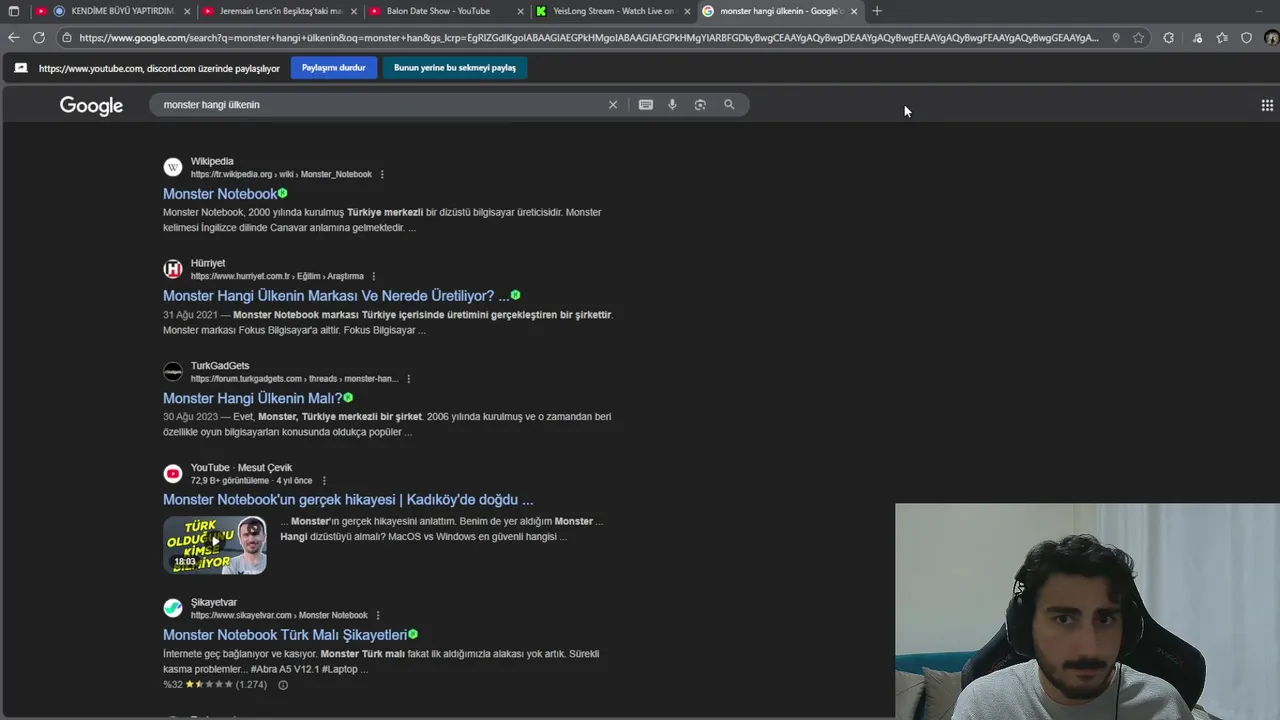The height and width of the screenshot is (720, 1280).
Task: Add page to favorites with star icon
Action: [x=1138, y=38]
